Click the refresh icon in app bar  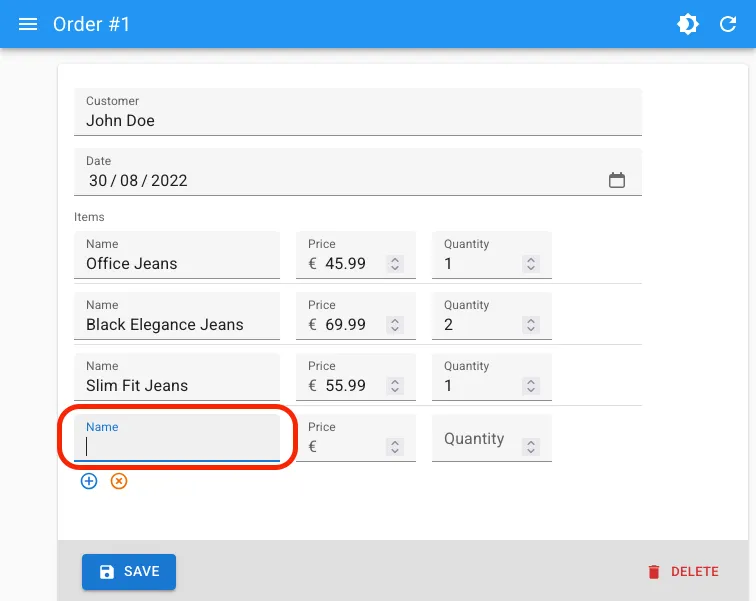click(728, 24)
